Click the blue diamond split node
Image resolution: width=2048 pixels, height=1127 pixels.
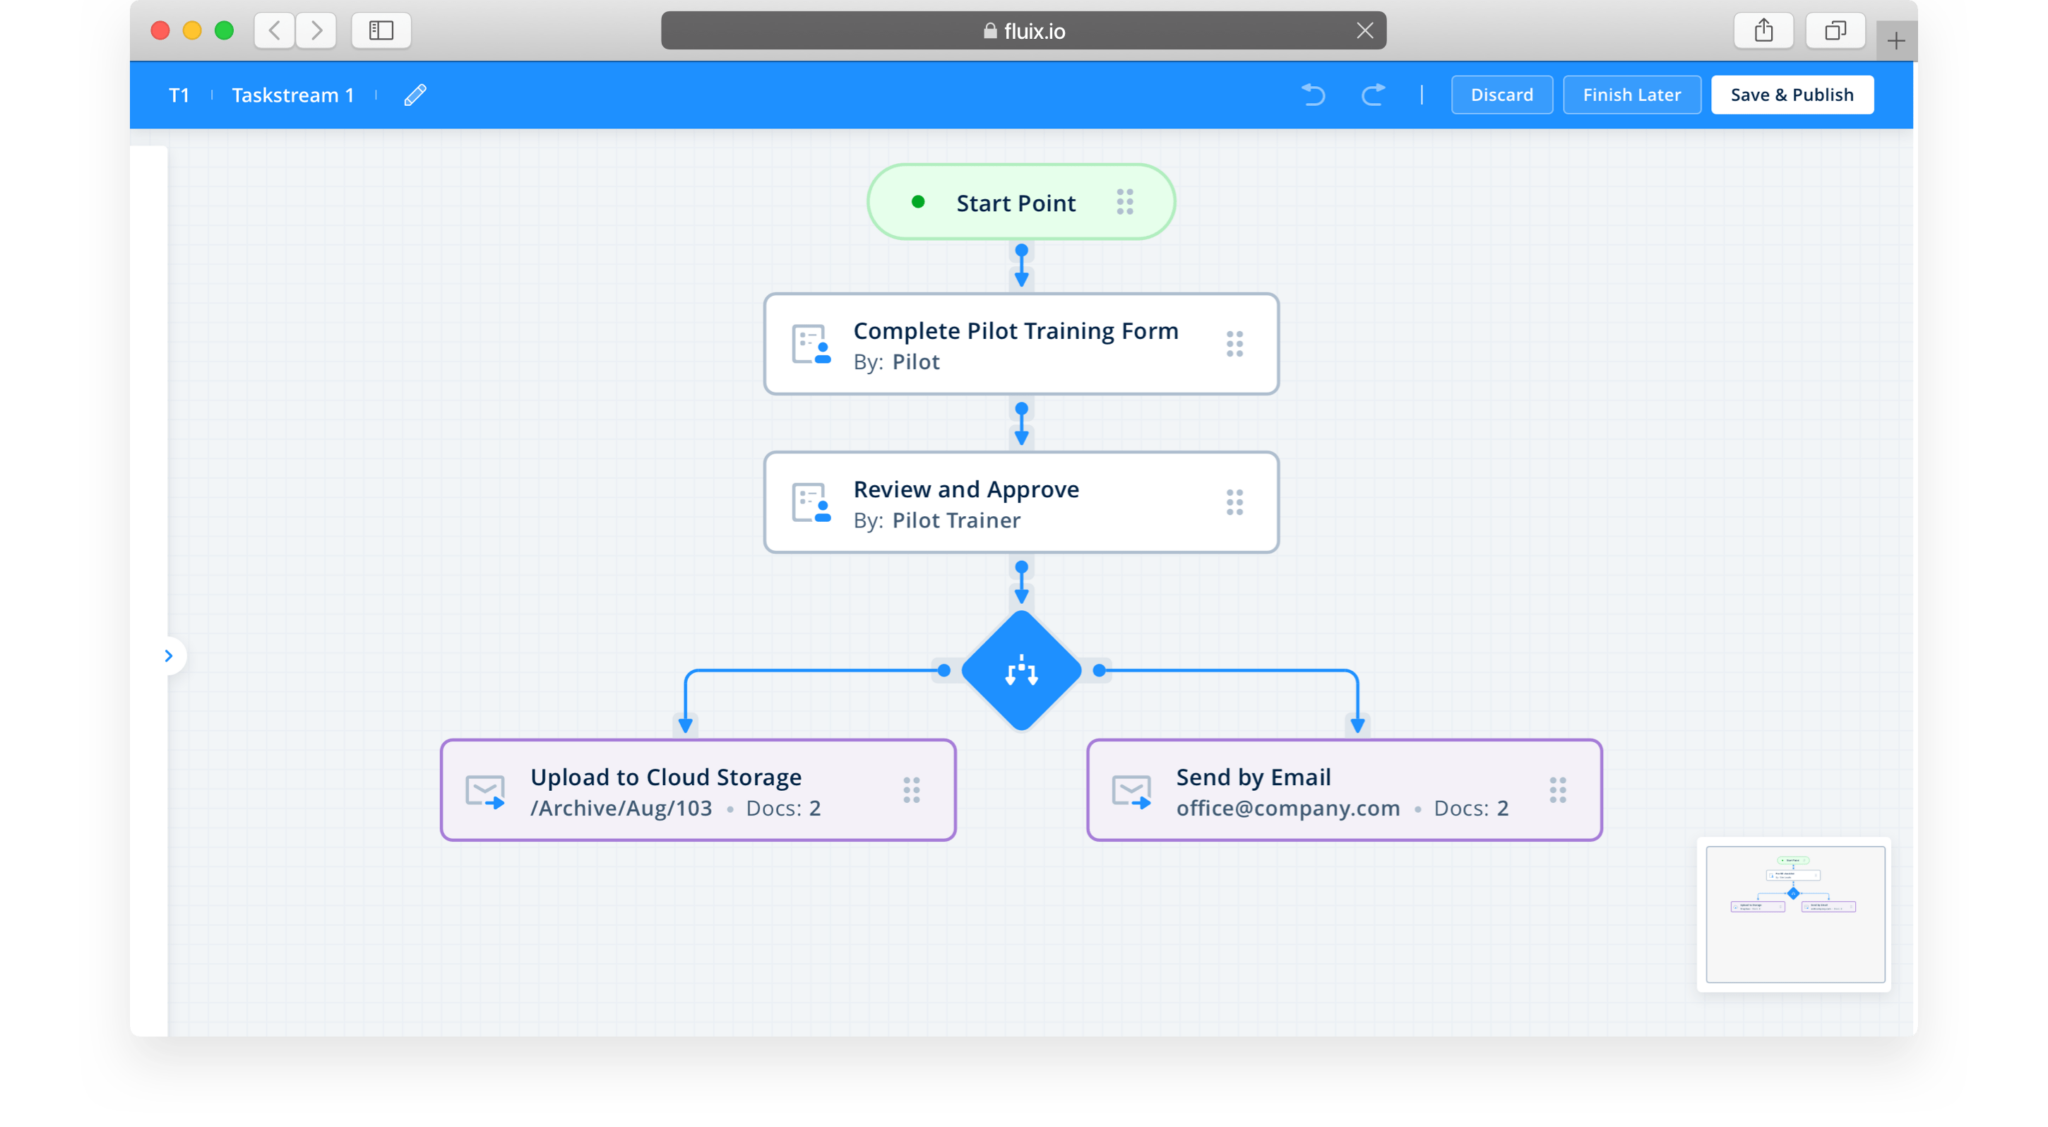coord(1021,670)
